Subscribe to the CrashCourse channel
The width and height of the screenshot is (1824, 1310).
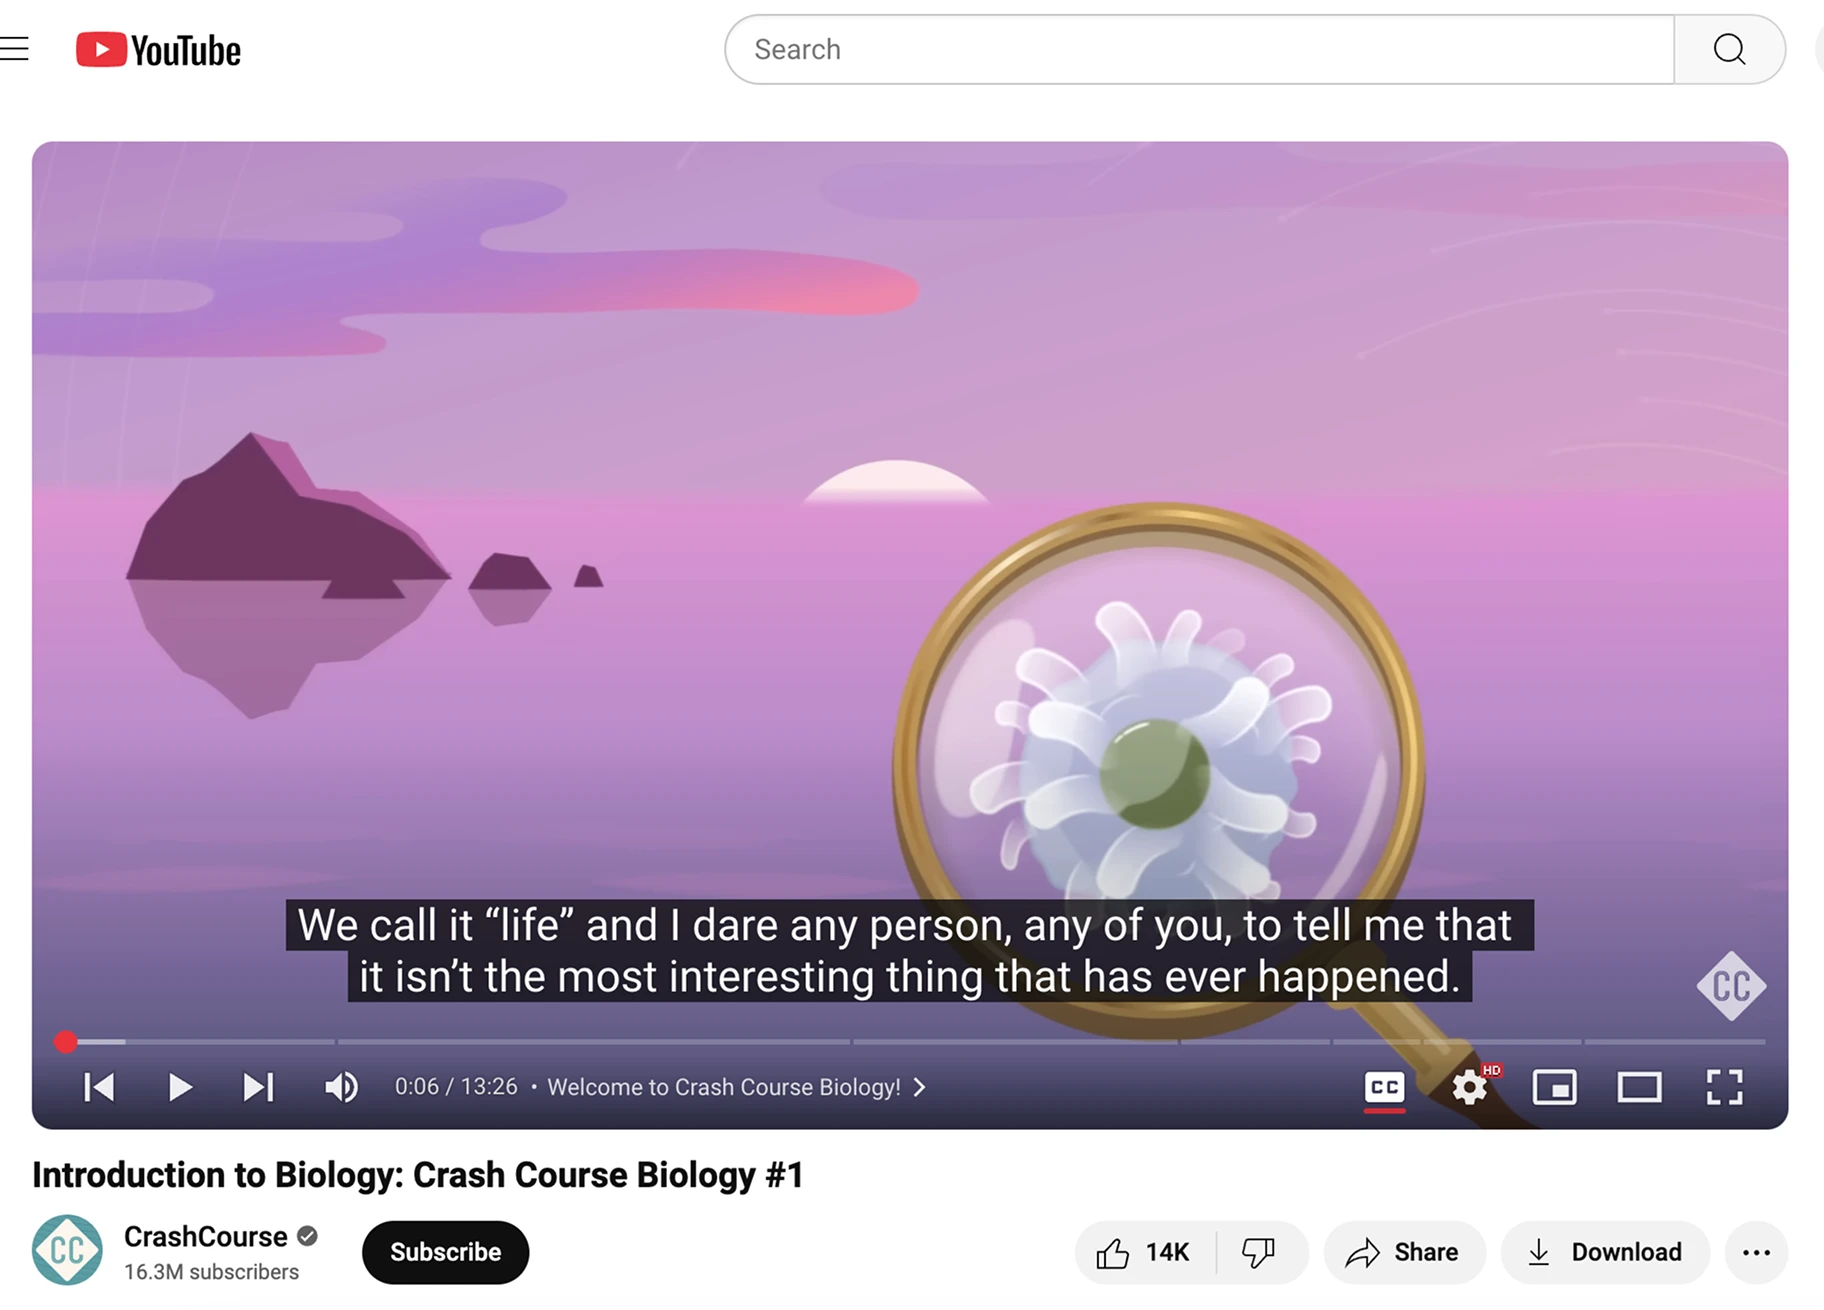(445, 1252)
